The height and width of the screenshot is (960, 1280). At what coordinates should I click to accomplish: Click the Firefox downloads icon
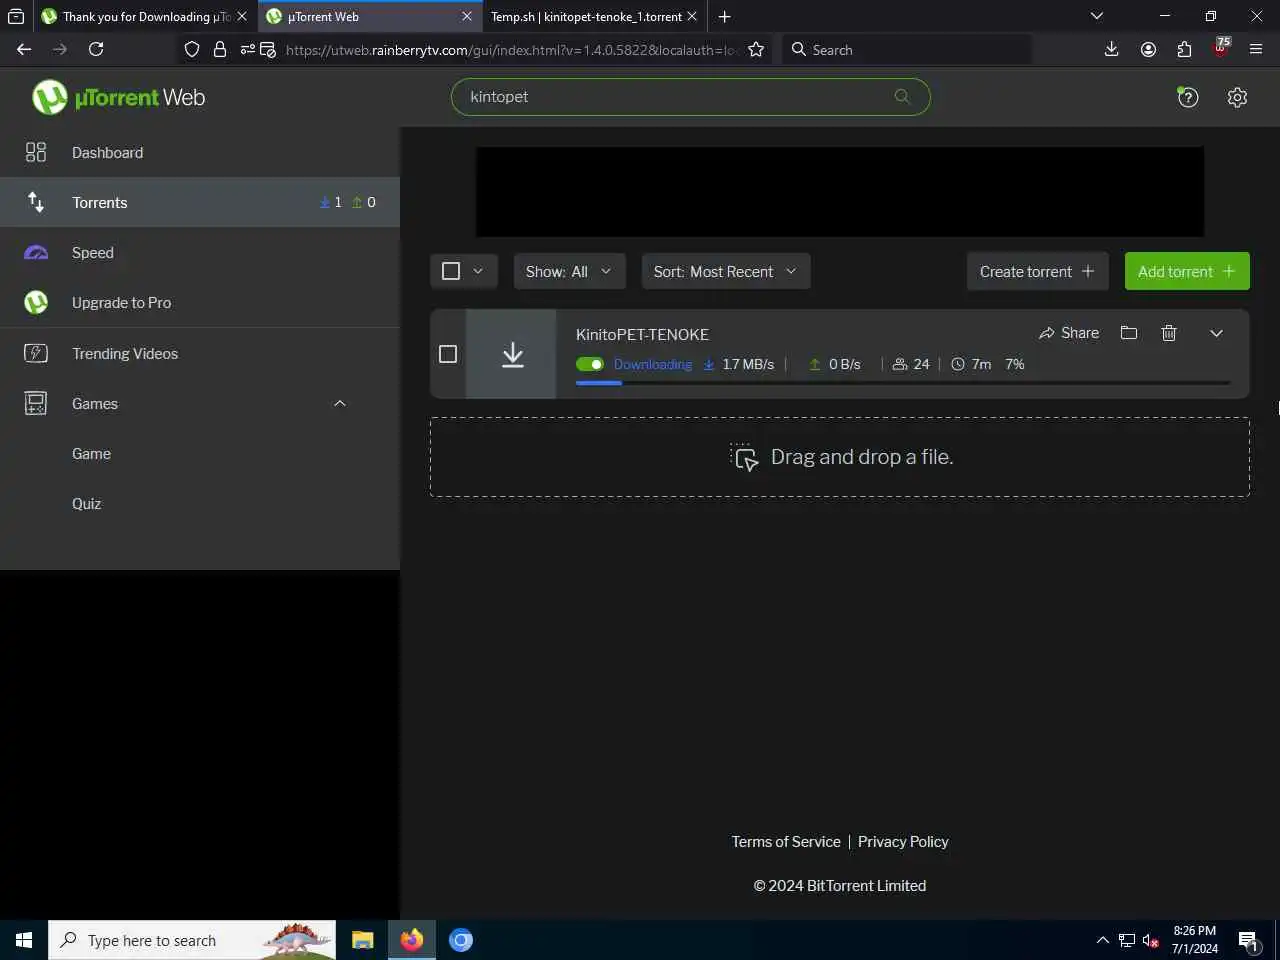point(1111,49)
